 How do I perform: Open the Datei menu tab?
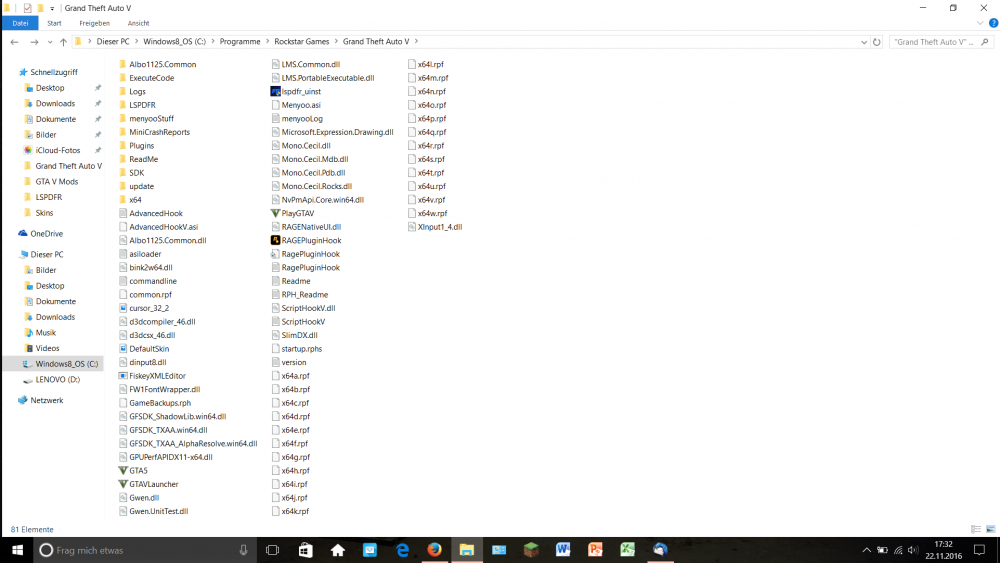(x=20, y=23)
